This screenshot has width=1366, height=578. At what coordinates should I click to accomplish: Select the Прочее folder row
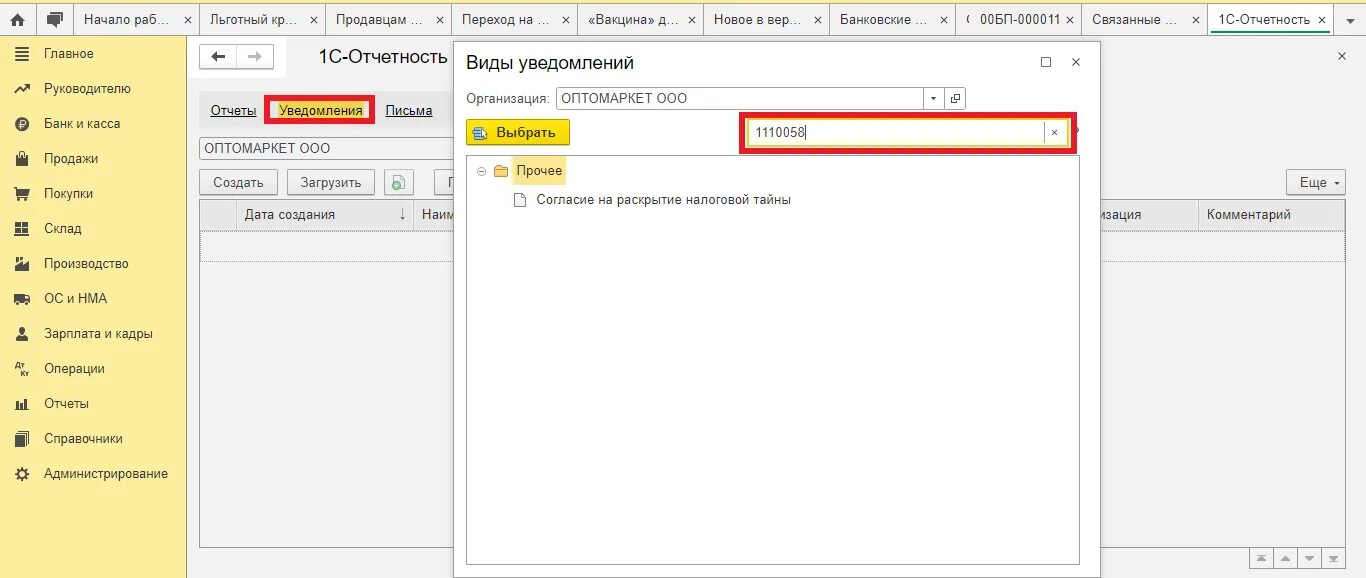click(539, 171)
